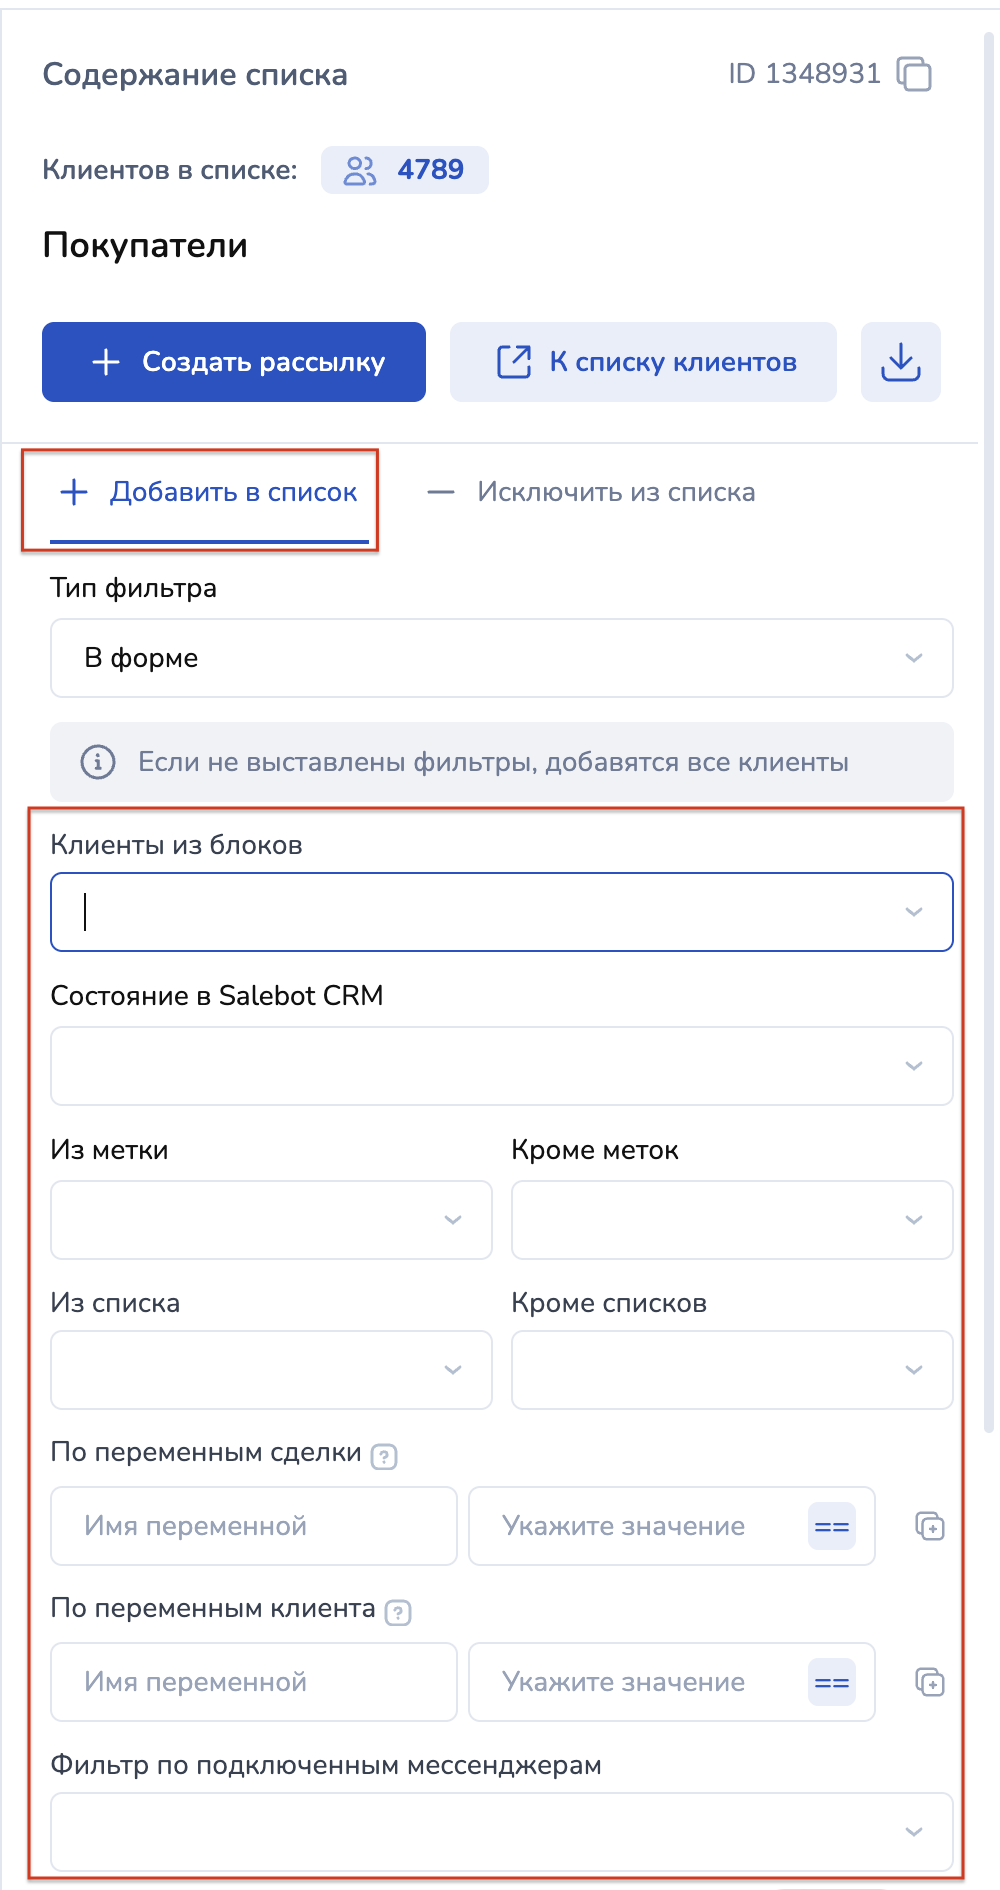Toggle the deal variable '==' comparison operator

point(831,1526)
